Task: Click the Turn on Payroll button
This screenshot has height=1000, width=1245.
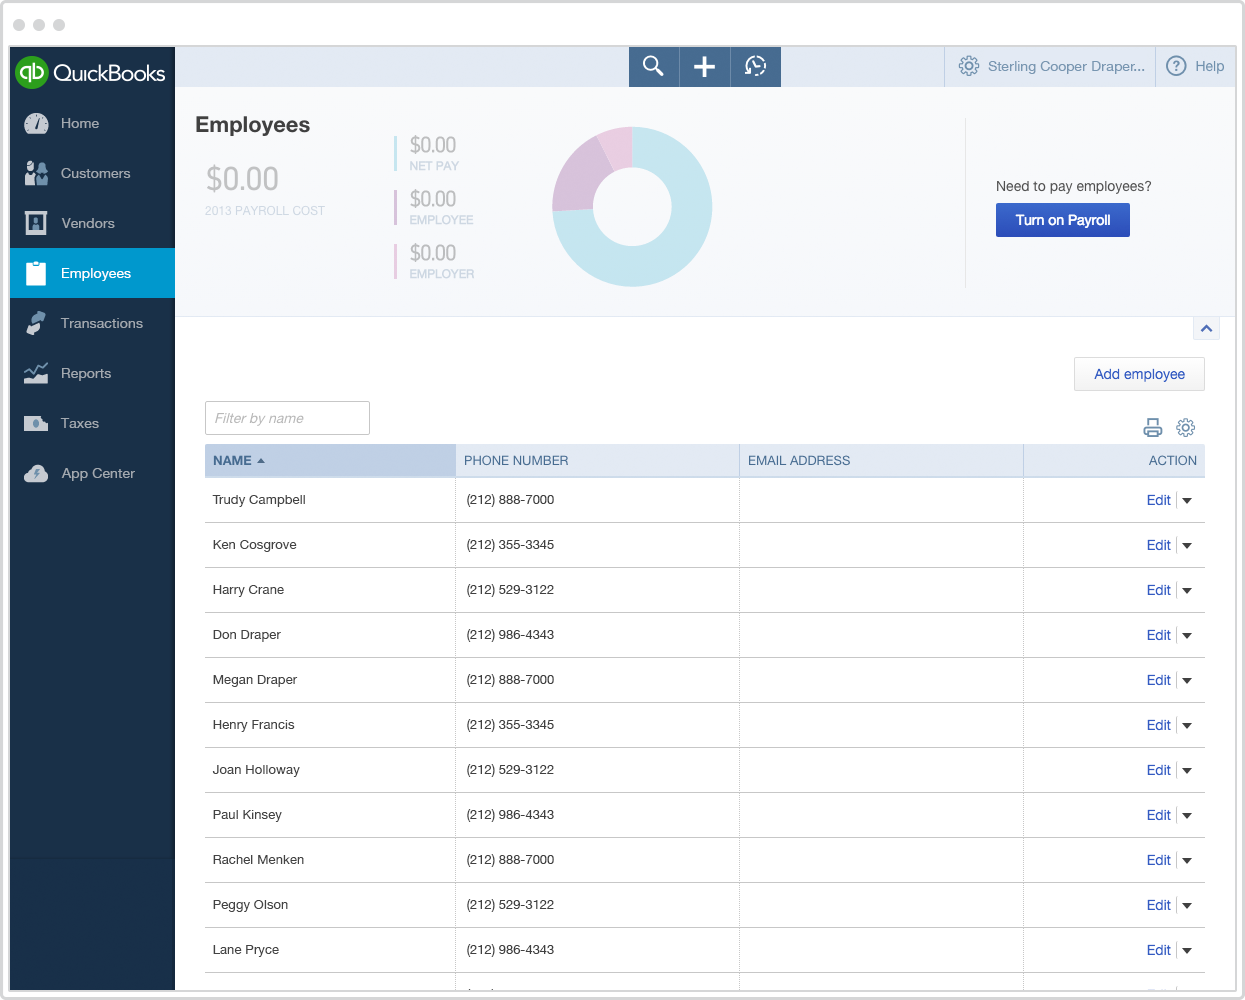Action: [1063, 220]
